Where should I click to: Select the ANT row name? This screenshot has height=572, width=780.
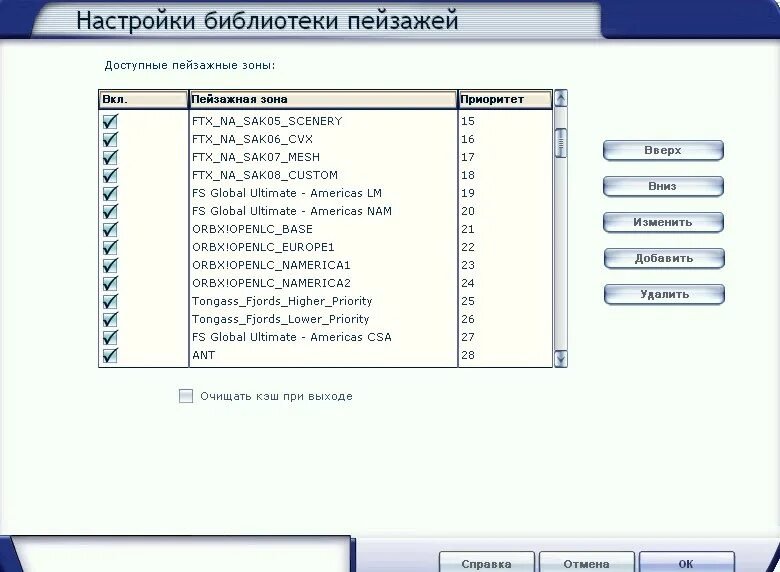point(203,355)
